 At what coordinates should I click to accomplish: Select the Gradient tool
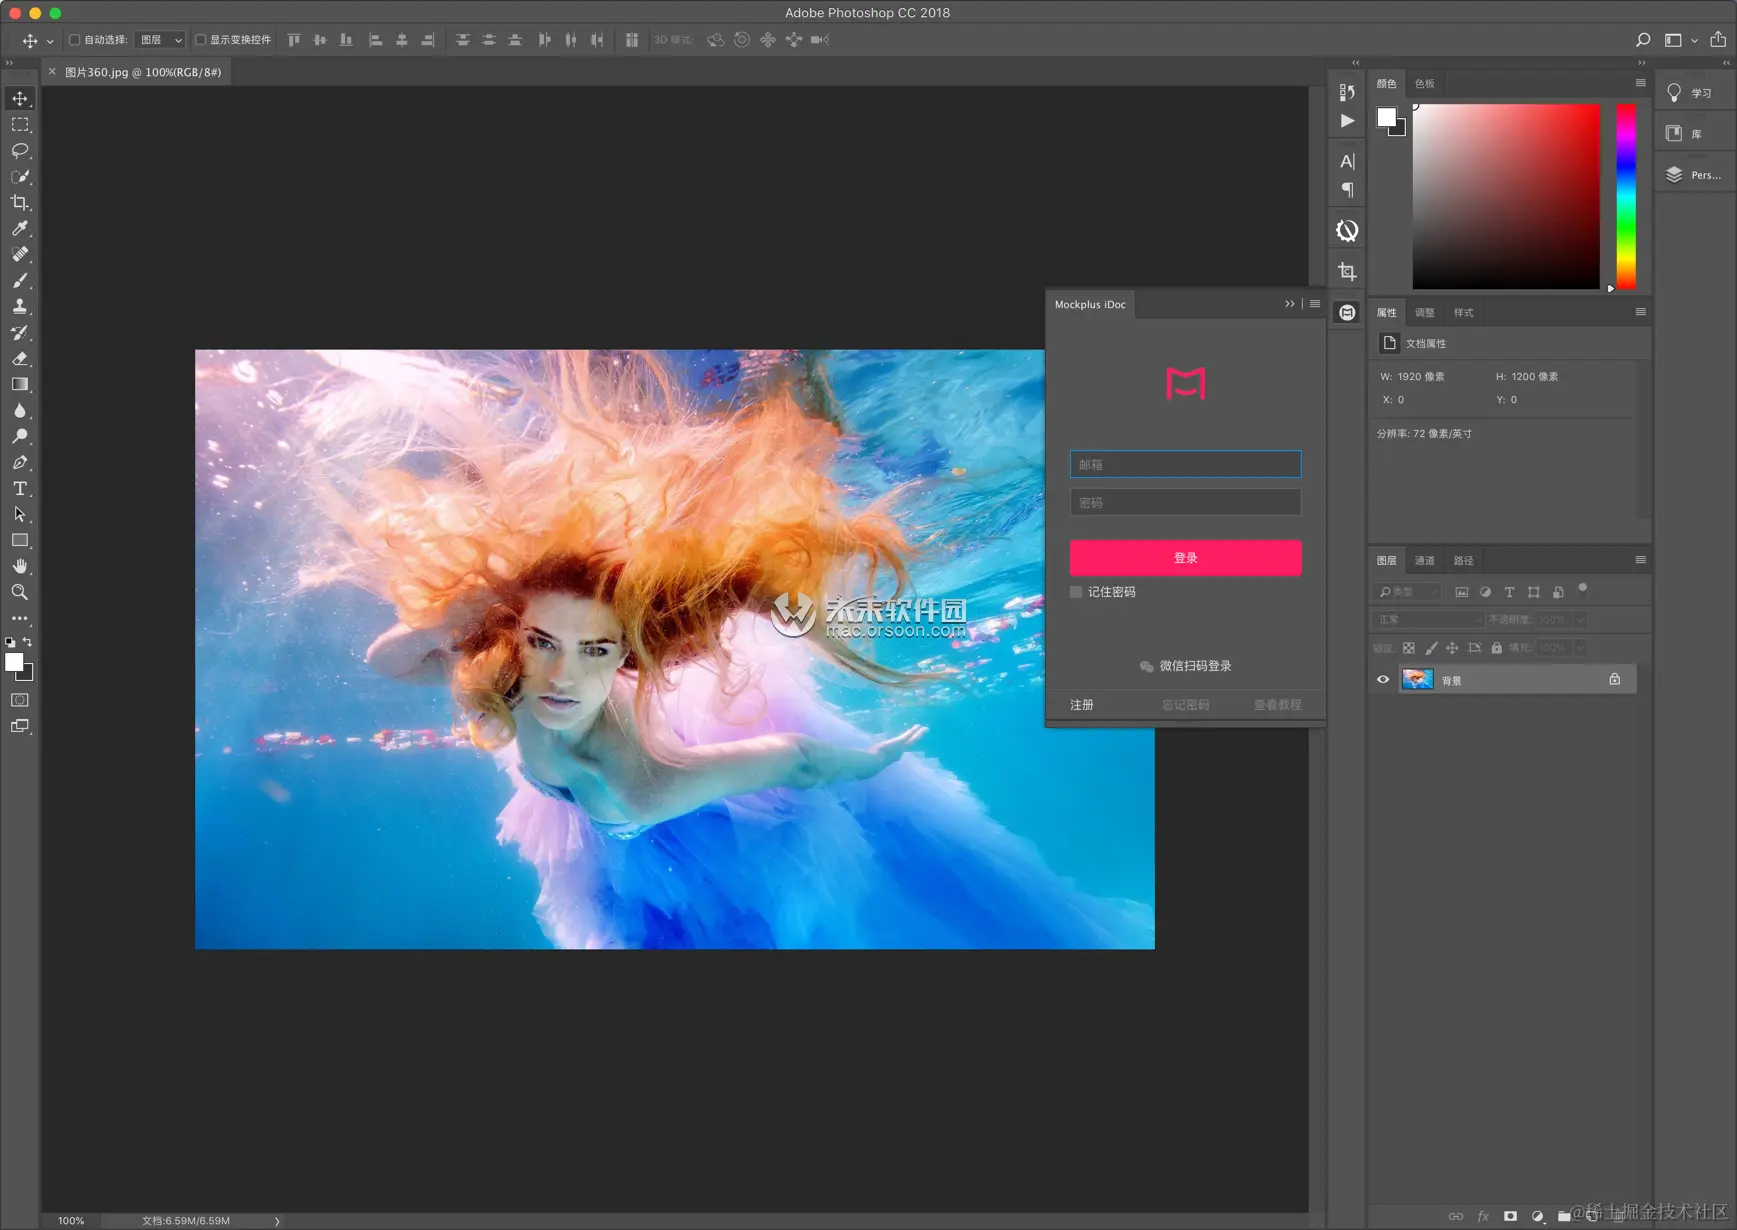coord(20,384)
